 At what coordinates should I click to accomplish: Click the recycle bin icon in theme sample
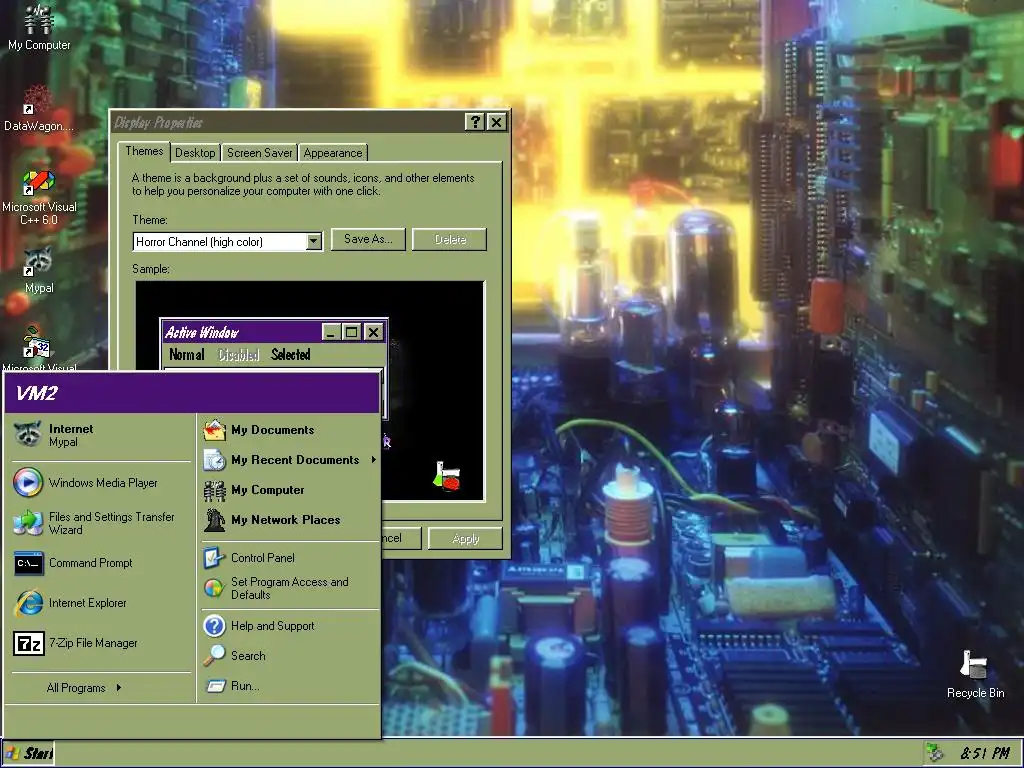point(447,476)
